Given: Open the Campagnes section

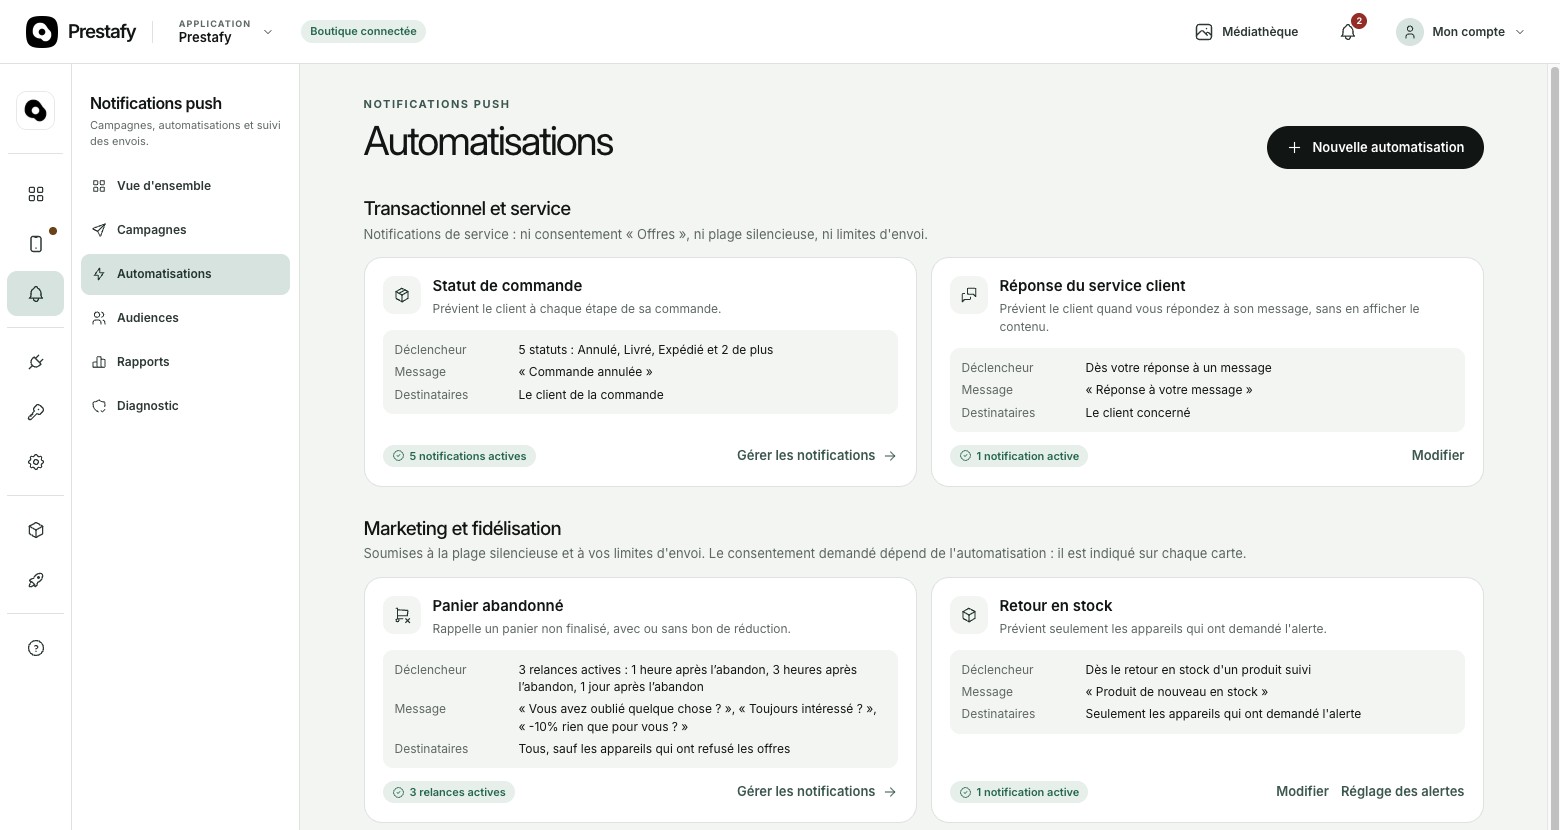Looking at the screenshot, I should pyautogui.click(x=185, y=230).
